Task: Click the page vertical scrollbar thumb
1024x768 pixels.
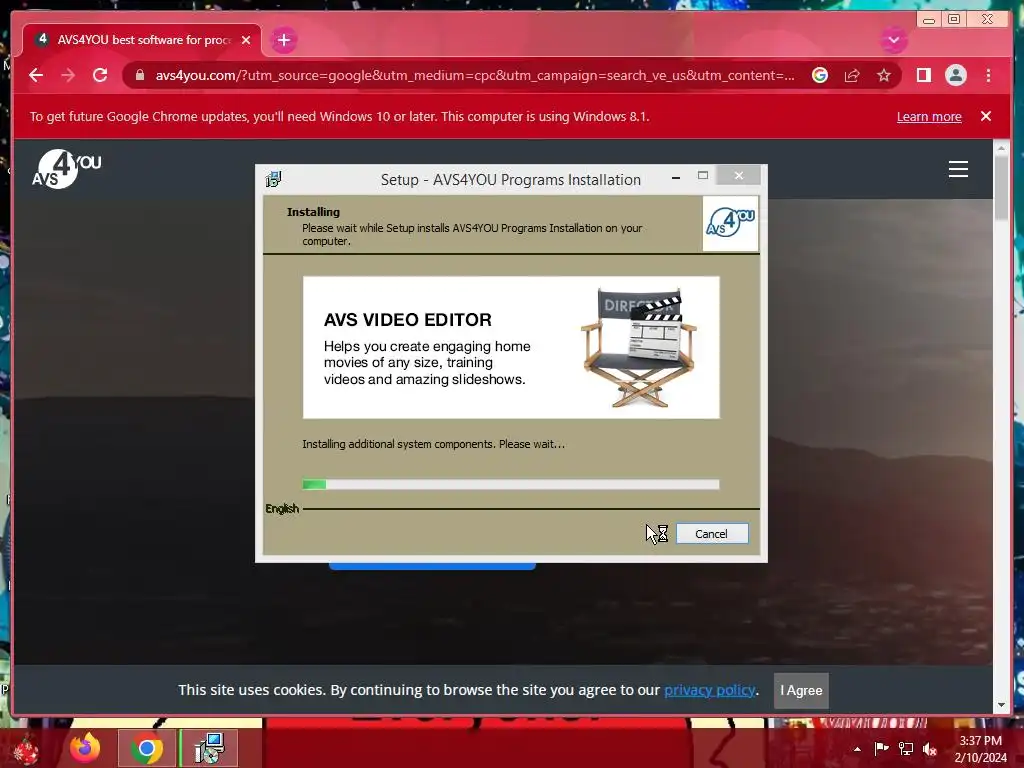Action: tap(1001, 188)
